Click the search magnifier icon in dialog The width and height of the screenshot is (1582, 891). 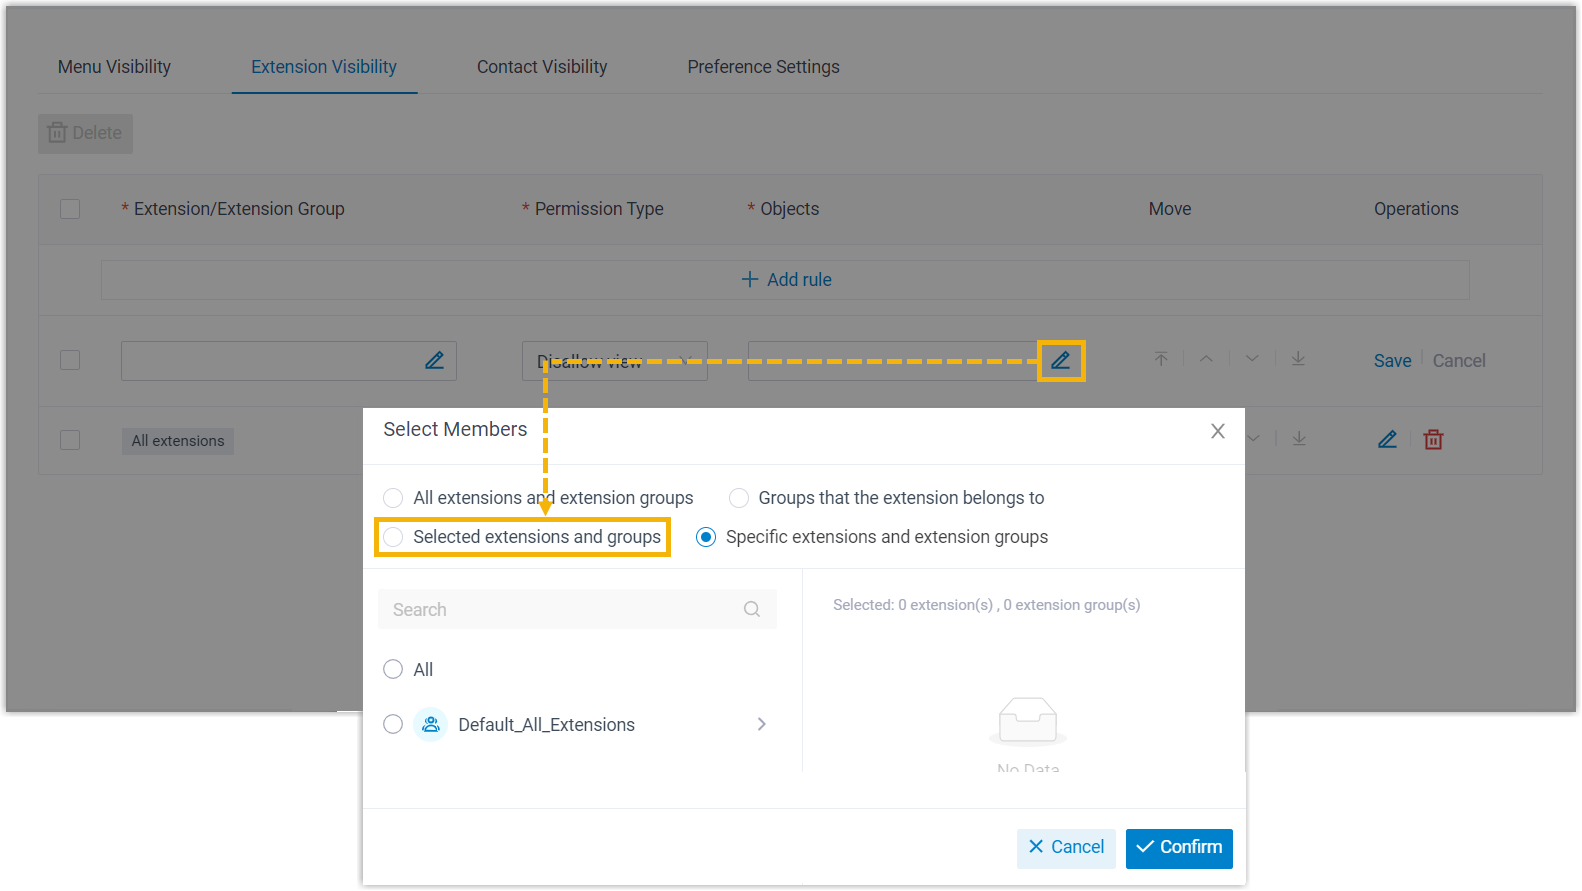click(x=752, y=610)
